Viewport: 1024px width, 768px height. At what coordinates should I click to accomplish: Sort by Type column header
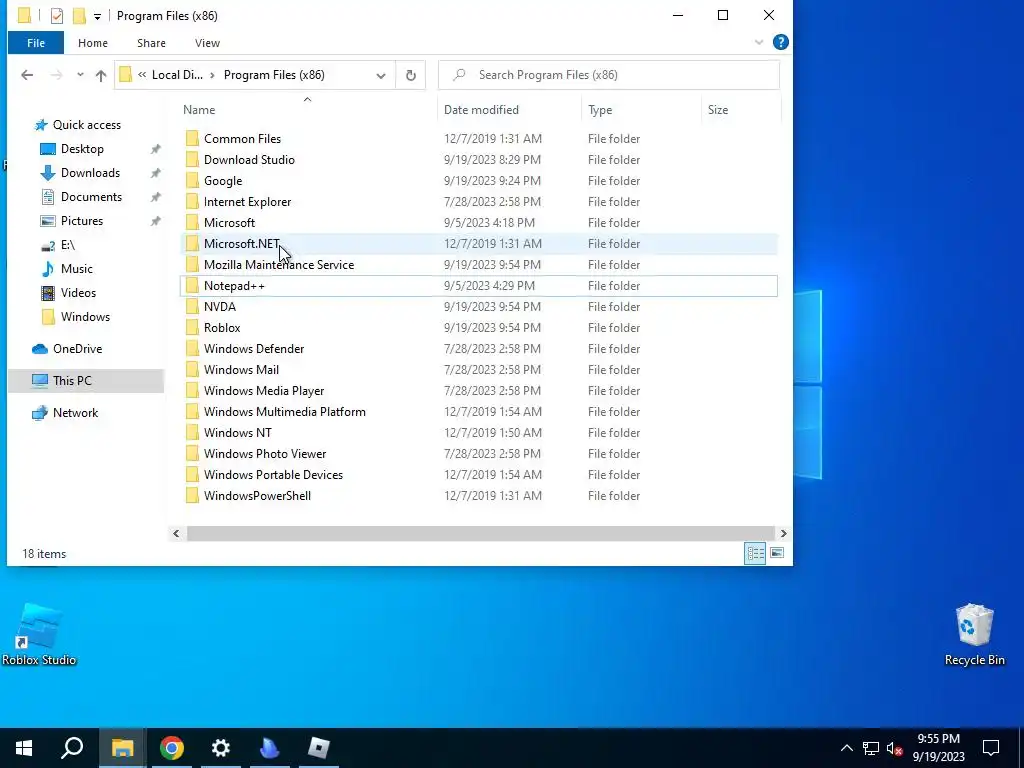pyautogui.click(x=640, y=110)
